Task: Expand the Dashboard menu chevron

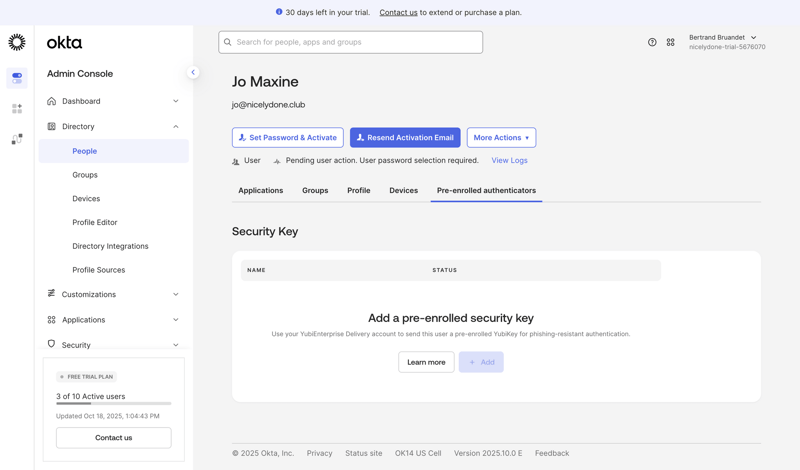Action: click(176, 101)
